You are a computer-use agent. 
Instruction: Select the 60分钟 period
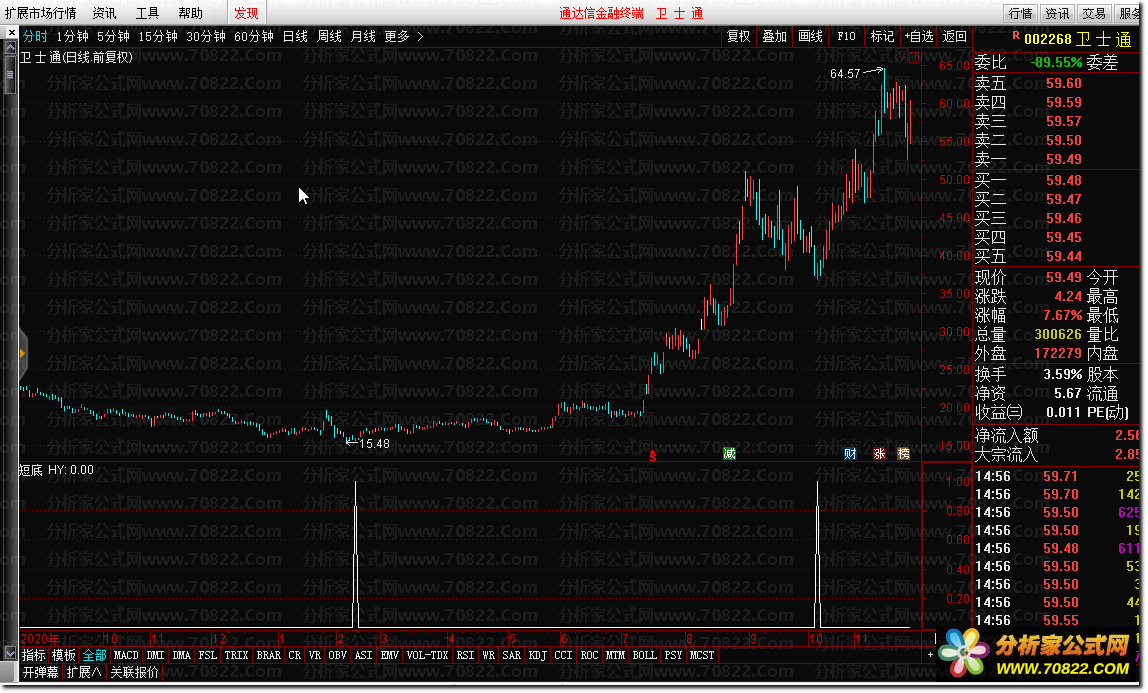(254, 37)
